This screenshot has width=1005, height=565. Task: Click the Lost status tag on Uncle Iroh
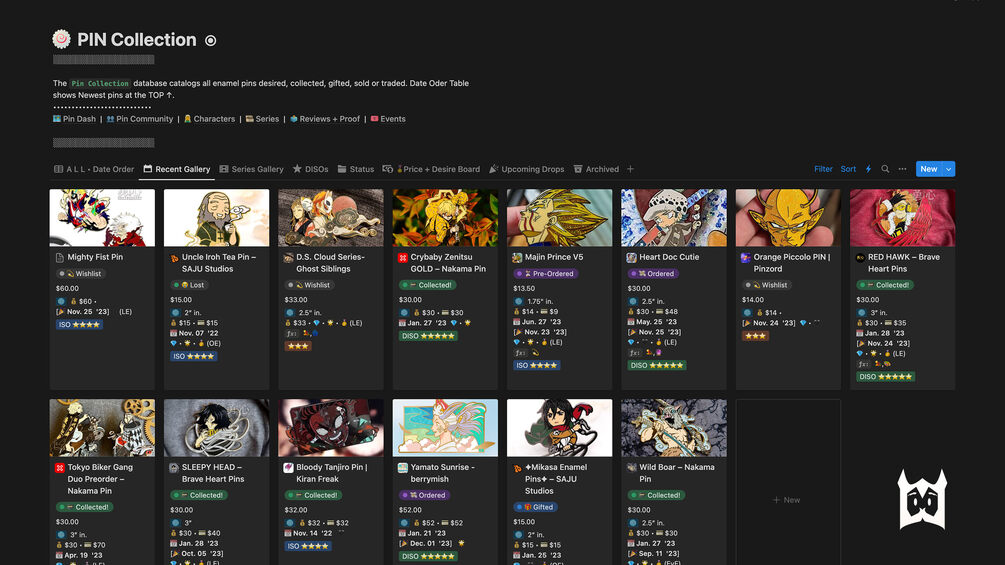point(189,285)
